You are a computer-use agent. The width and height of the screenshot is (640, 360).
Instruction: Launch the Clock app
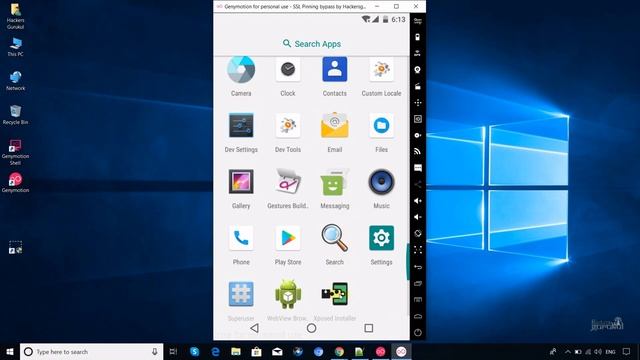pyautogui.click(x=288, y=70)
